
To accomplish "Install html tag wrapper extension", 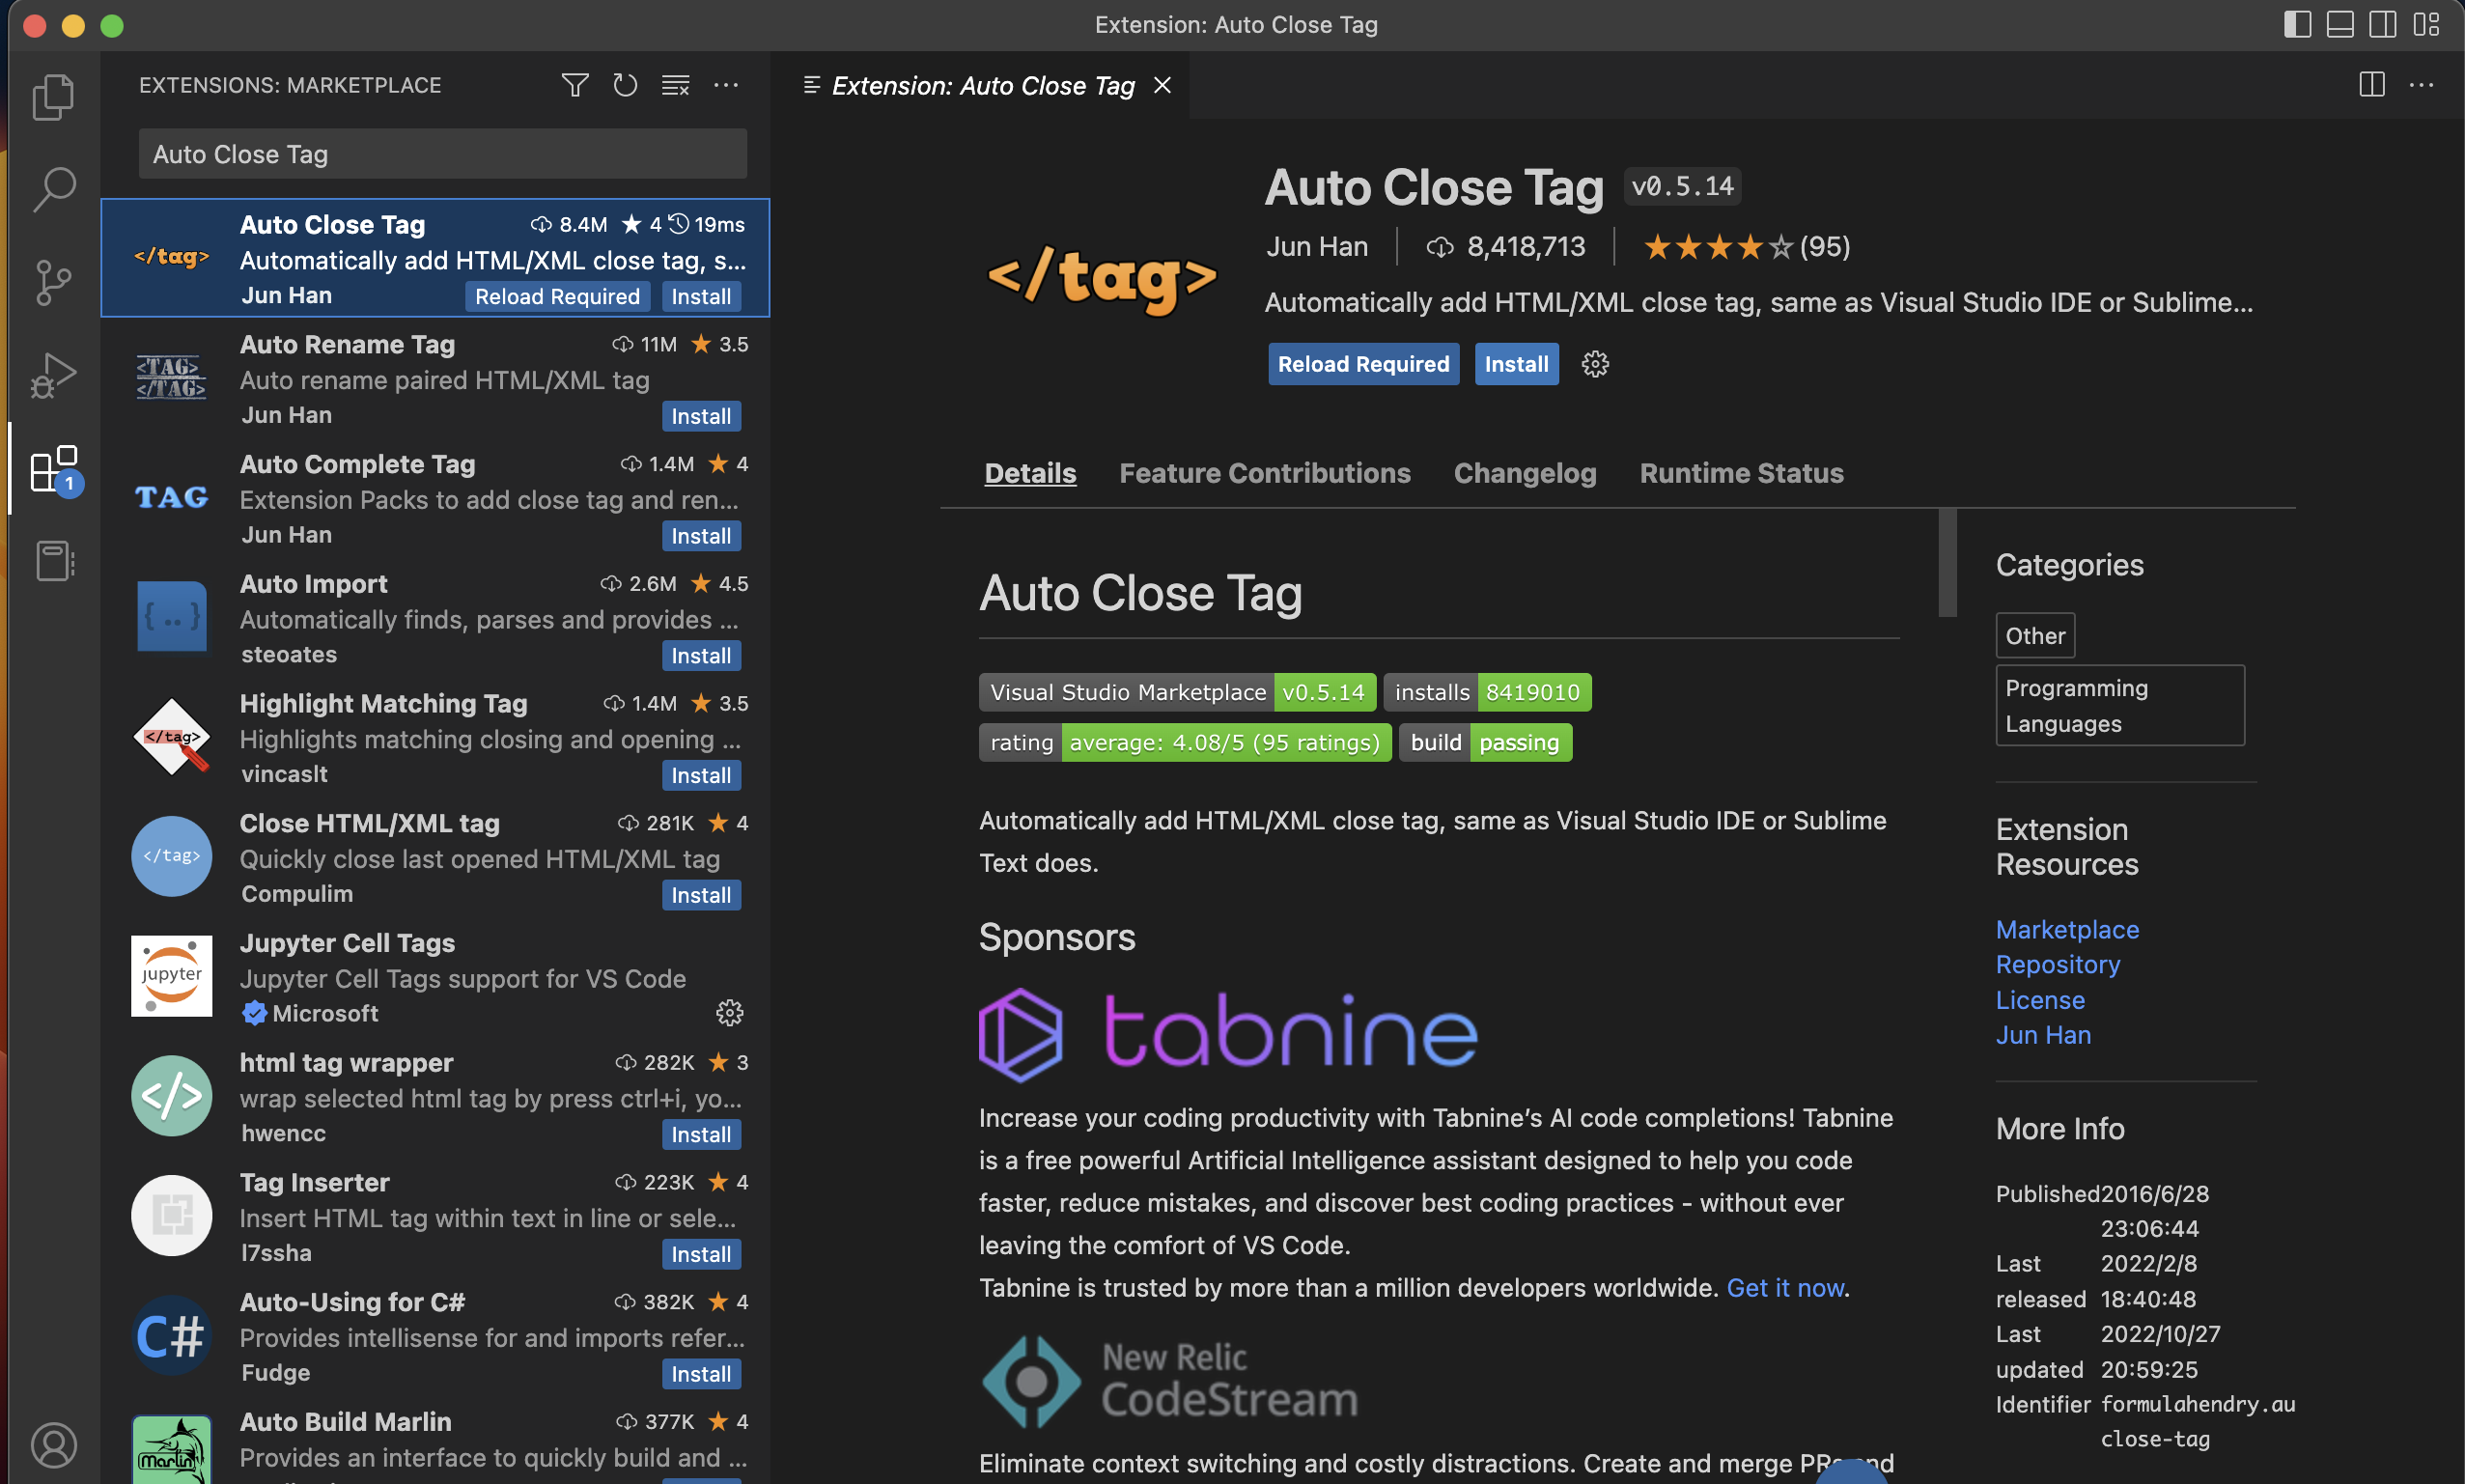I will [700, 1134].
